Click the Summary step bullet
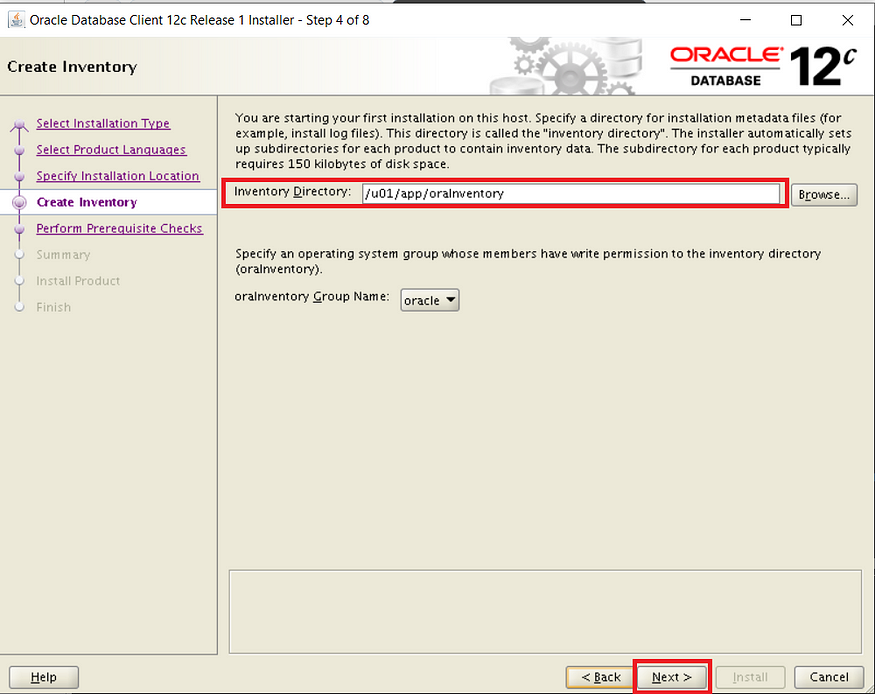The image size is (875, 694). click(x=20, y=254)
